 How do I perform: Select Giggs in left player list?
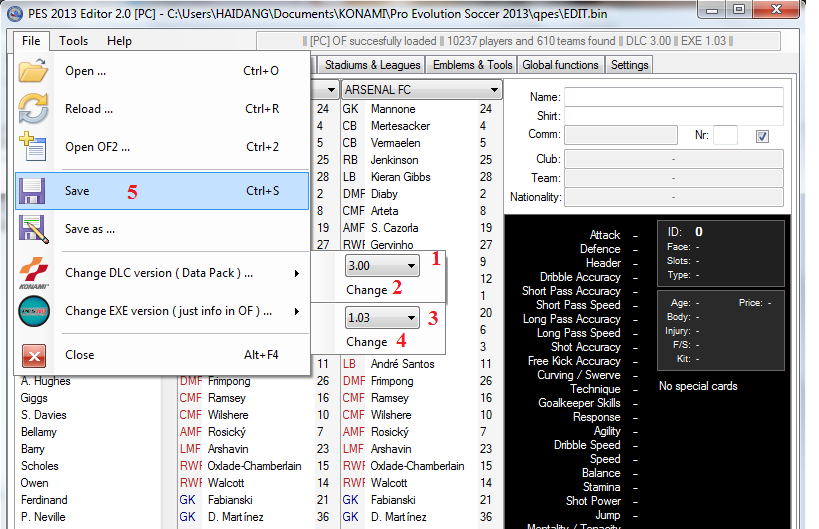point(34,398)
